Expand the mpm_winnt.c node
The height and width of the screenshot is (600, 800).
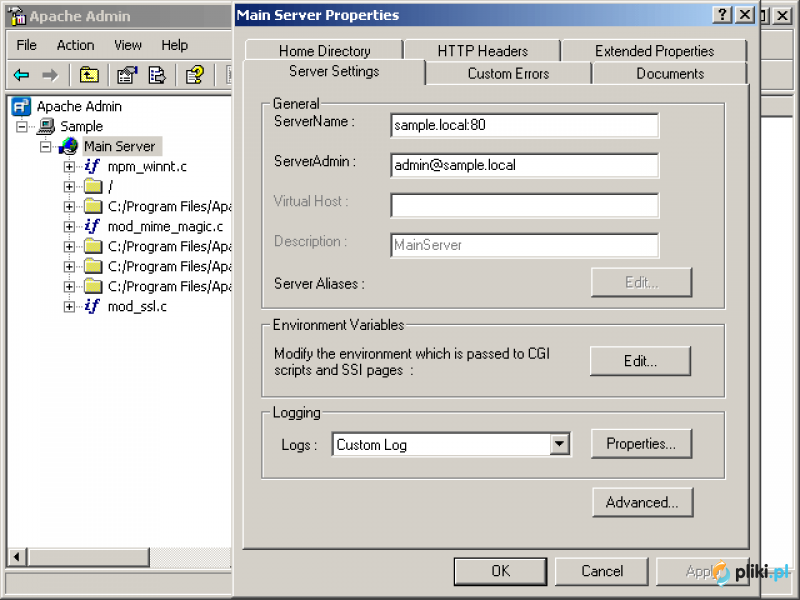[69, 166]
